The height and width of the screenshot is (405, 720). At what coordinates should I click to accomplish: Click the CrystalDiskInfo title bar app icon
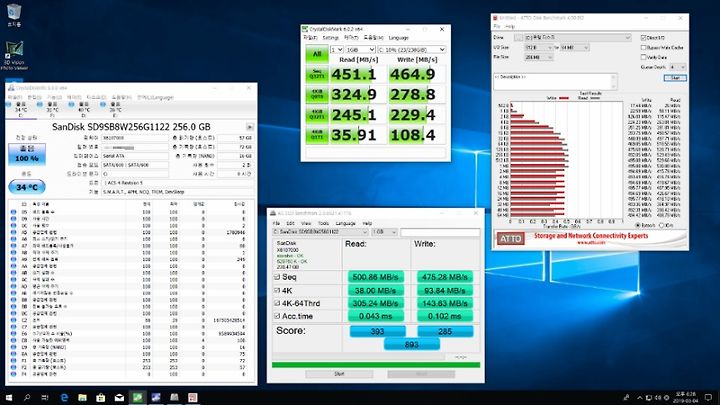(11, 87)
